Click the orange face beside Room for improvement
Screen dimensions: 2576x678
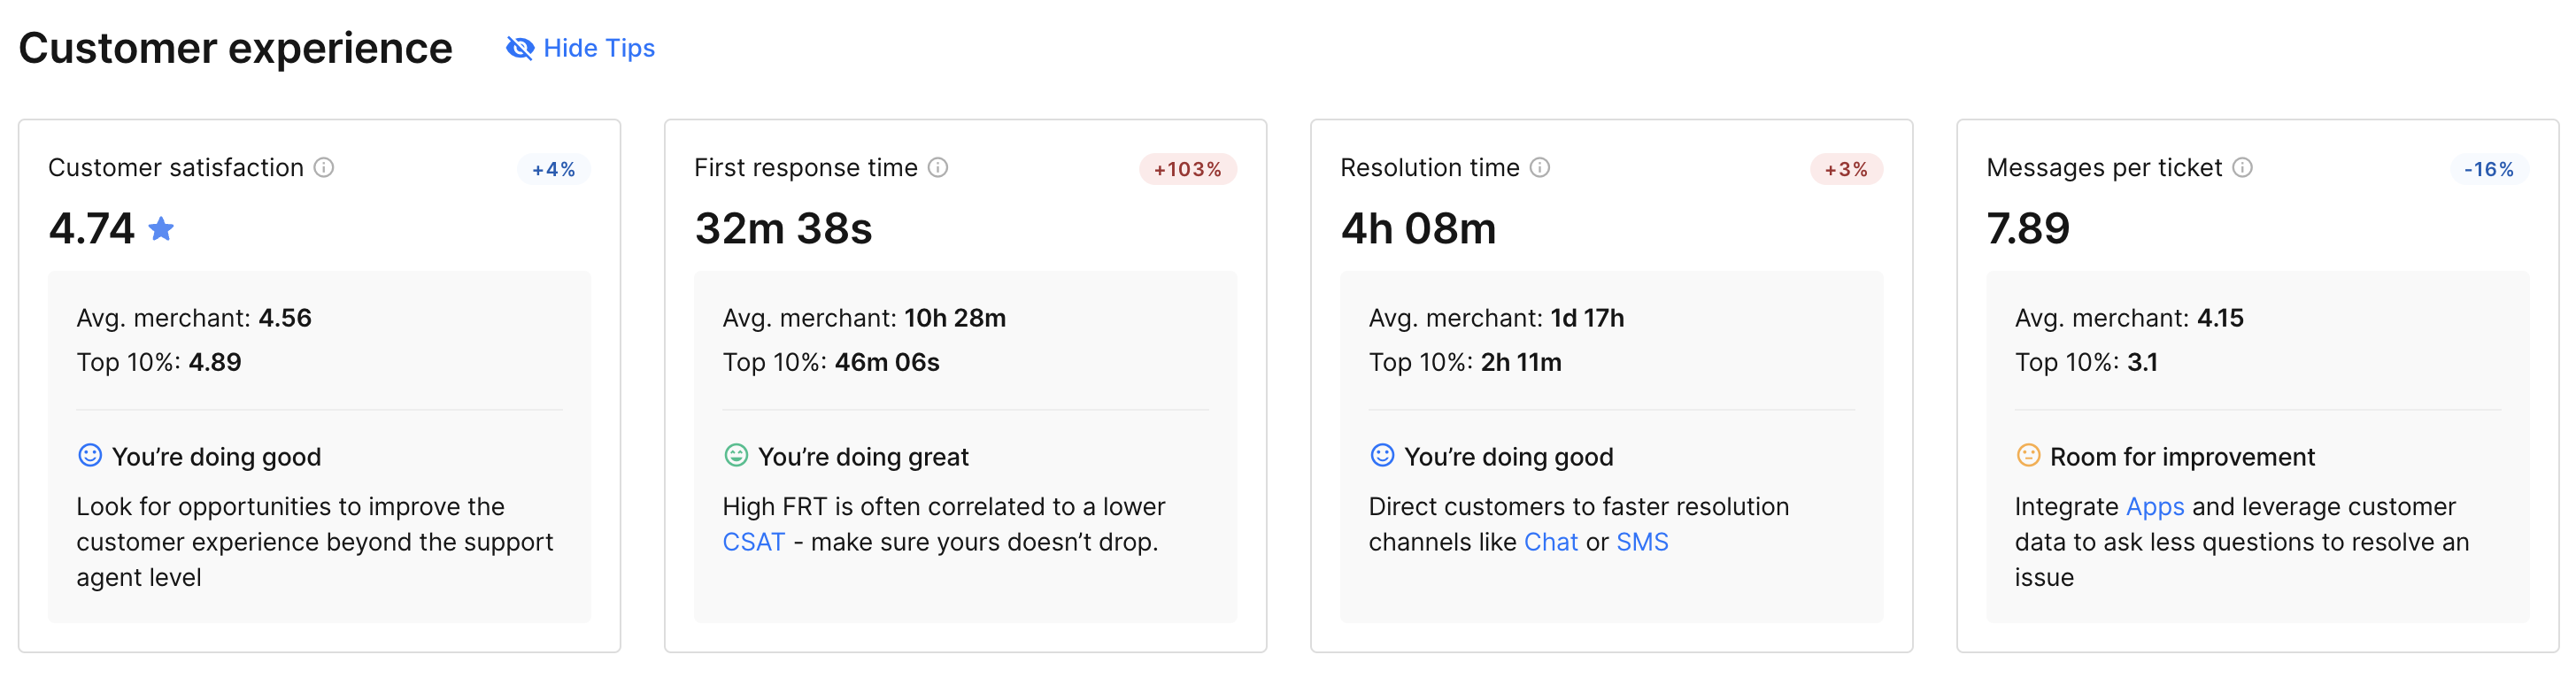pyautogui.click(x=2028, y=455)
